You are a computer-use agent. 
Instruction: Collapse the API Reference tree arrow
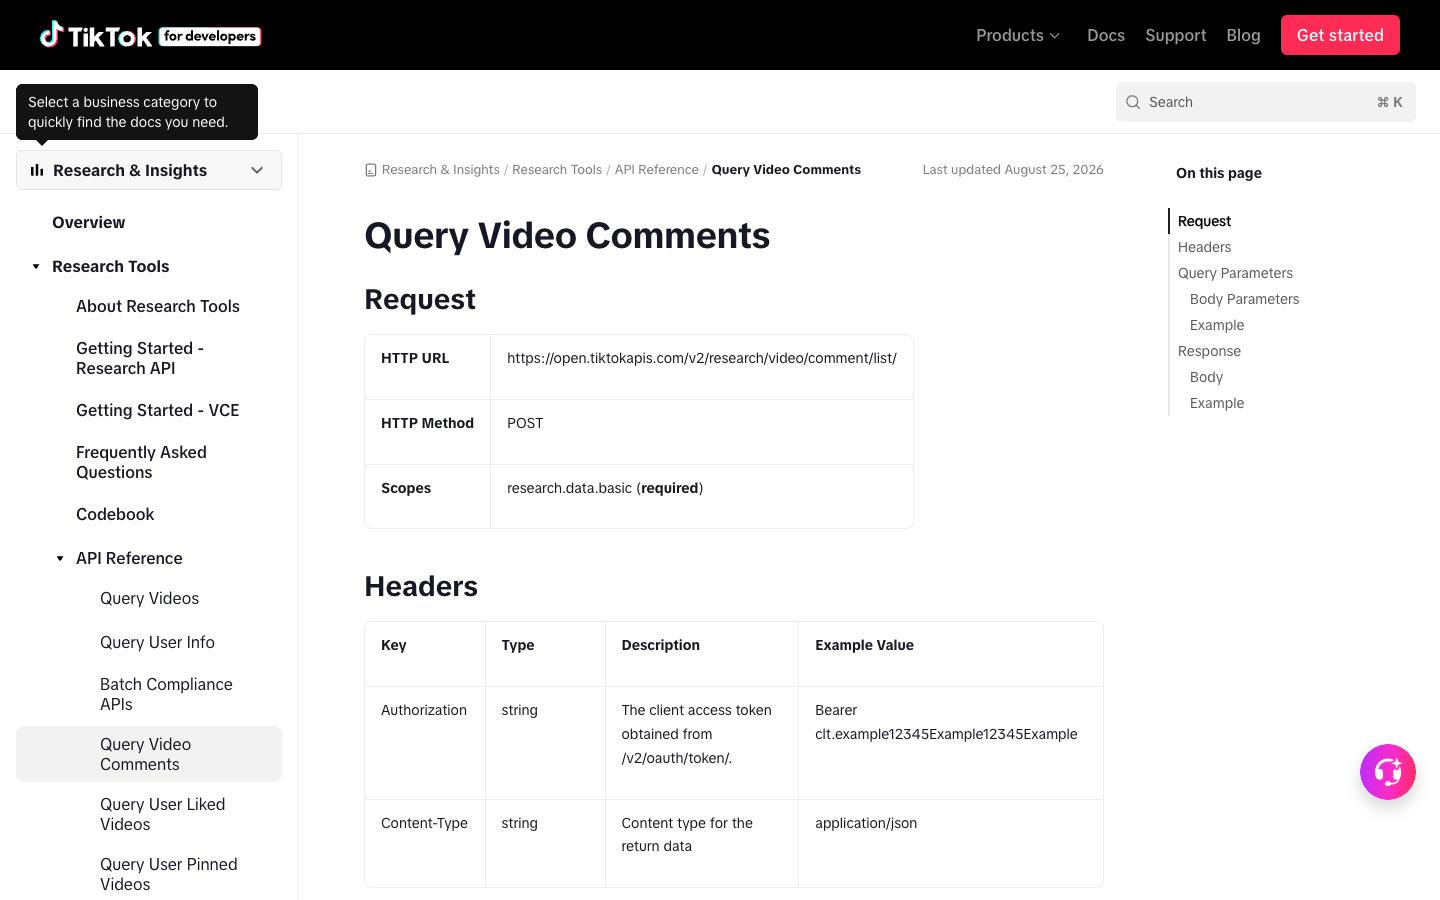(x=60, y=559)
